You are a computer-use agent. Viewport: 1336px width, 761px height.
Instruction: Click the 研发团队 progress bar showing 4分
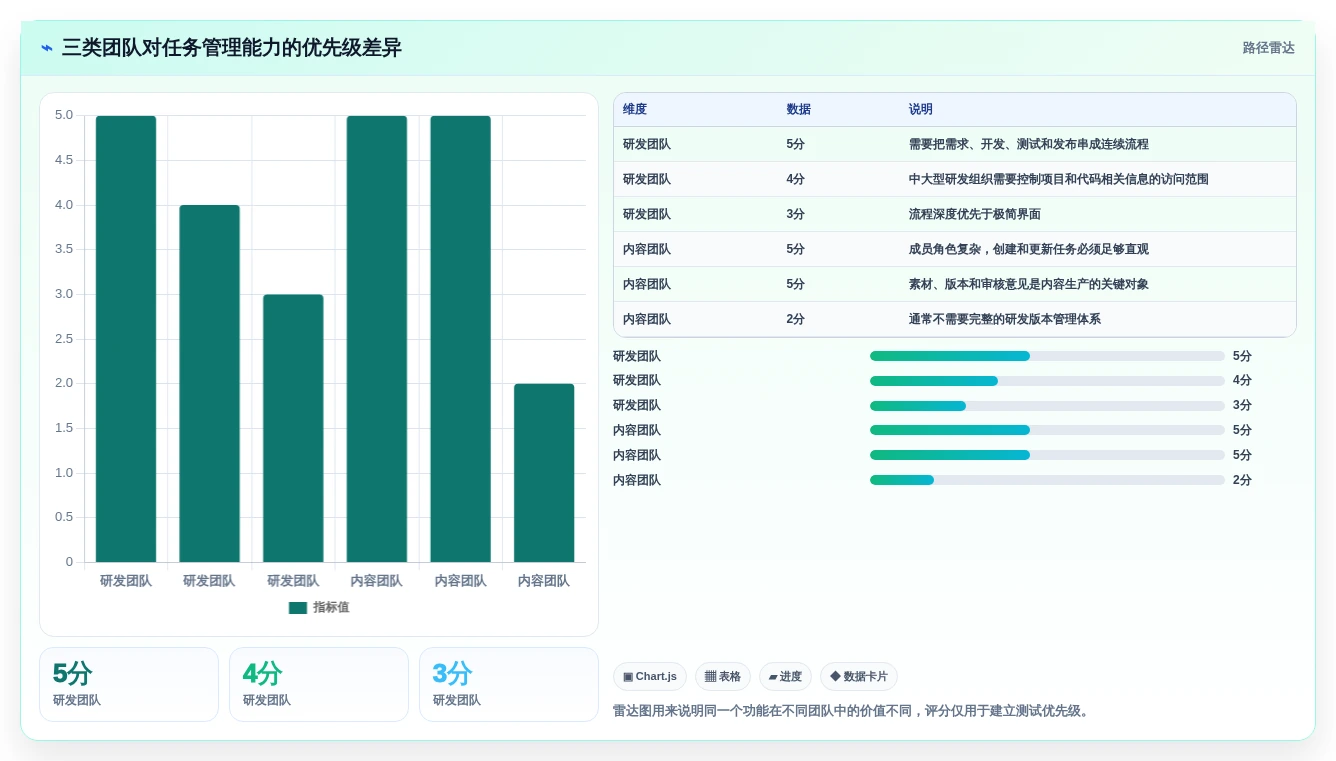tap(1047, 381)
